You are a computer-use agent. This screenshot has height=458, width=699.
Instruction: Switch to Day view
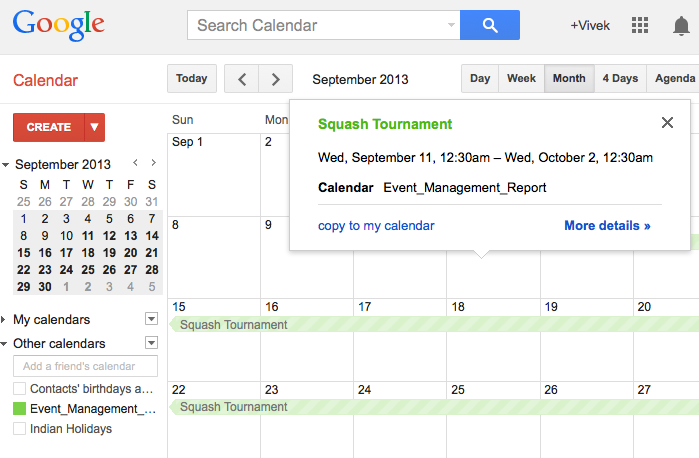tap(480, 79)
